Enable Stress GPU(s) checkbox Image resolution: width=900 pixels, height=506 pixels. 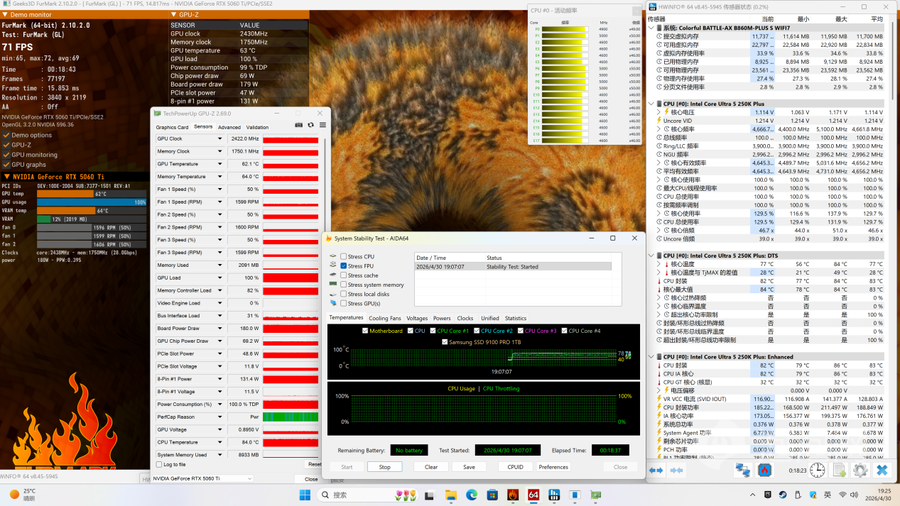(x=343, y=303)
